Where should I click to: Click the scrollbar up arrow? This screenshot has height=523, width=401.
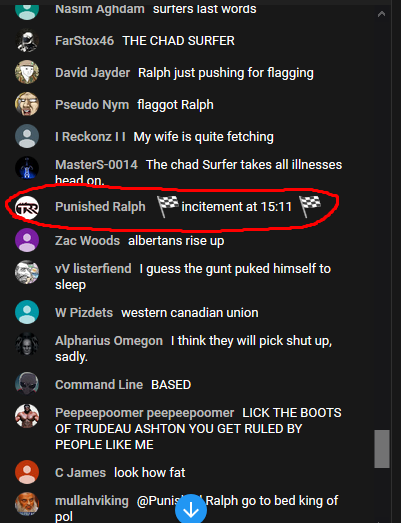point(382,14)
